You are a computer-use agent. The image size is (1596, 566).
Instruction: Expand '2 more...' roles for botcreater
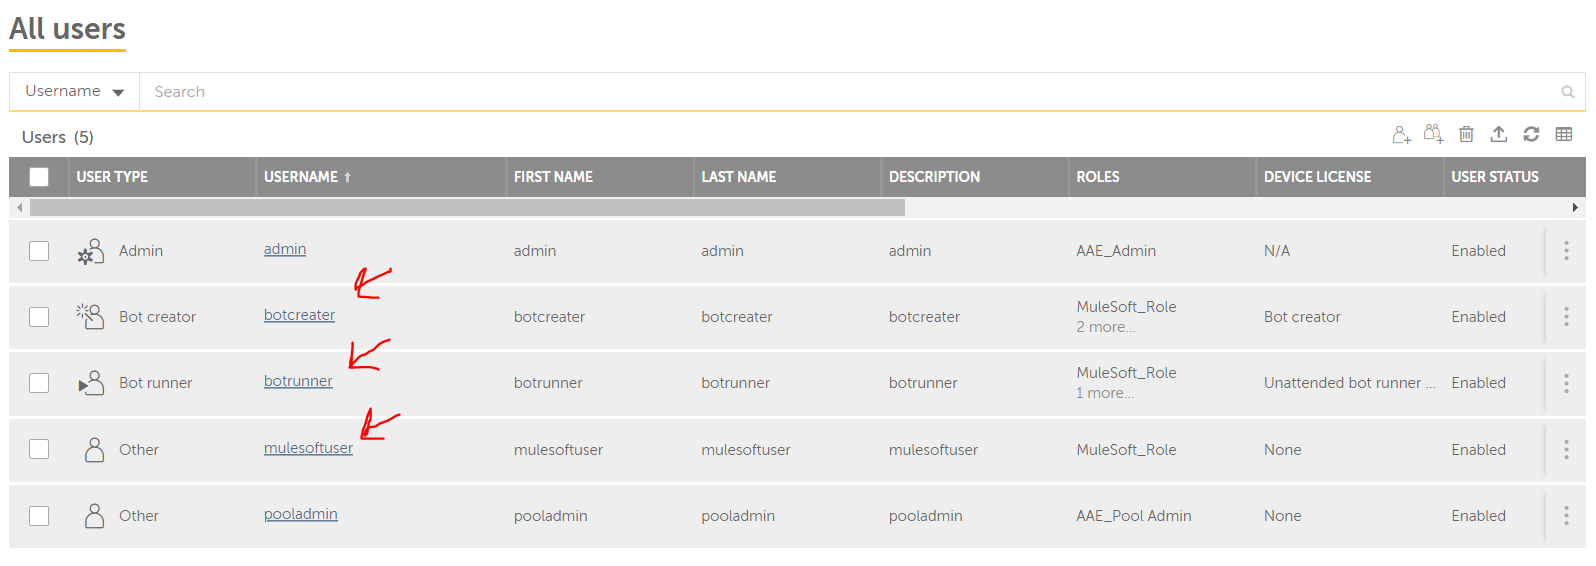(1105, 327)
